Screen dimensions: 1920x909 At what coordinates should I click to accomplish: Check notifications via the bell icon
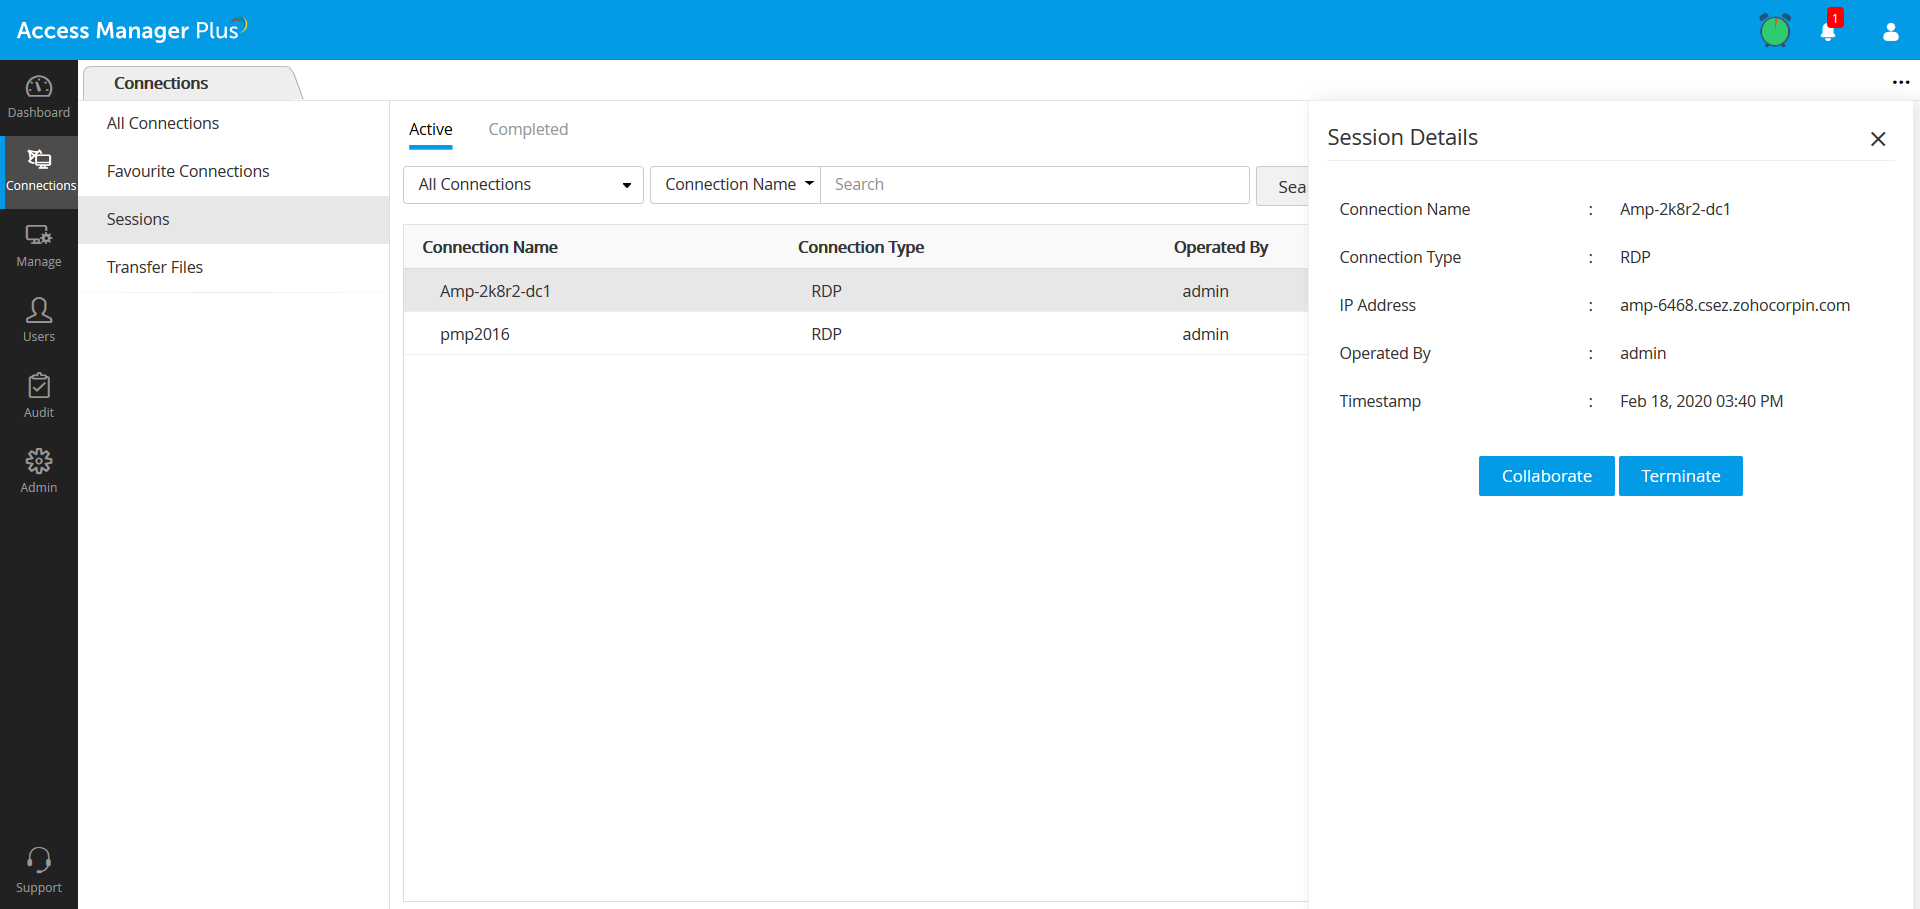pos(1828,30)
